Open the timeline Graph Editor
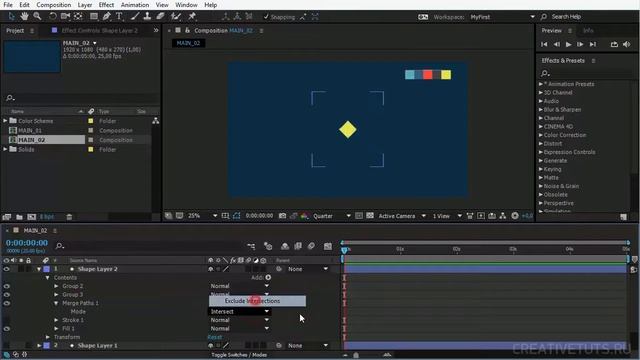The width and height of the screenshot is (640, 360). (x=328, y=246)
